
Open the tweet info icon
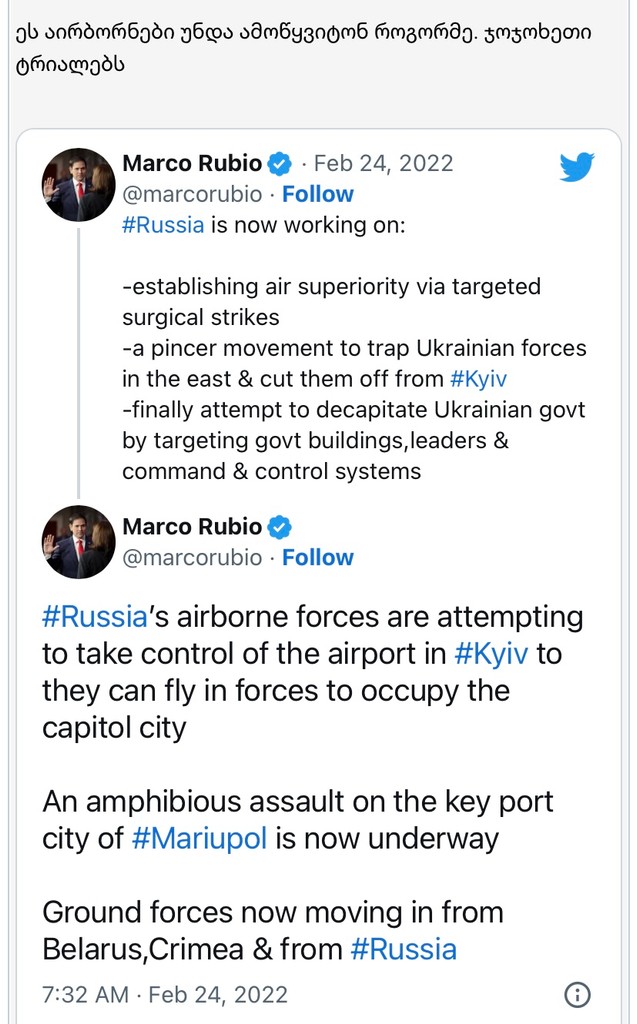pyautogui.click(x=577, y=995)
